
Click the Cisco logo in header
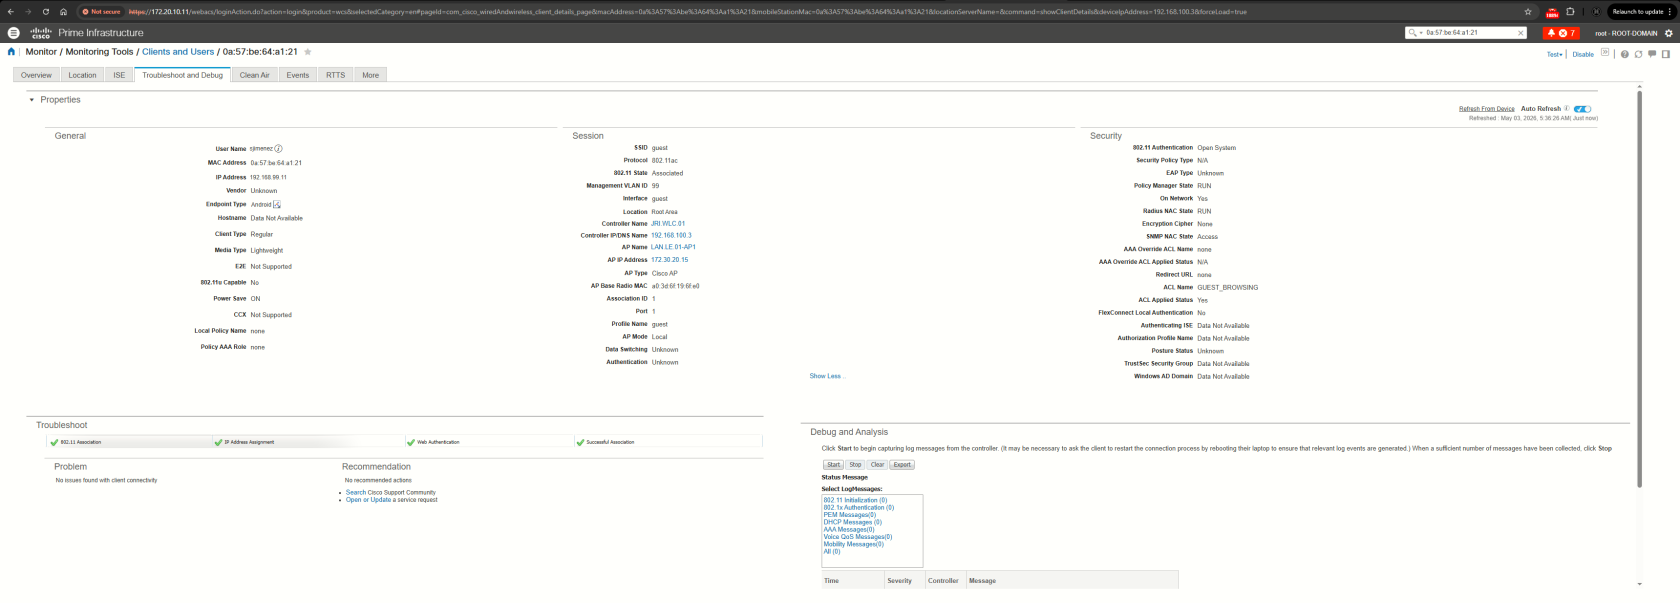point(40,33)
